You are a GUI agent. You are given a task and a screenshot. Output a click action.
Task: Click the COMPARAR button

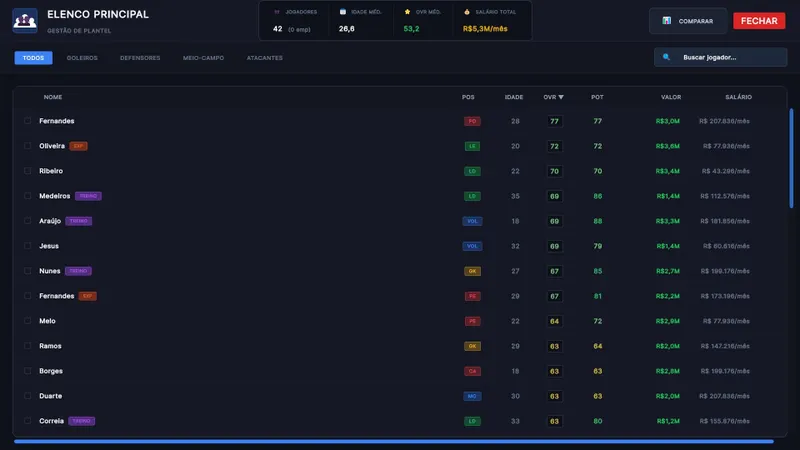pos(688,21)
